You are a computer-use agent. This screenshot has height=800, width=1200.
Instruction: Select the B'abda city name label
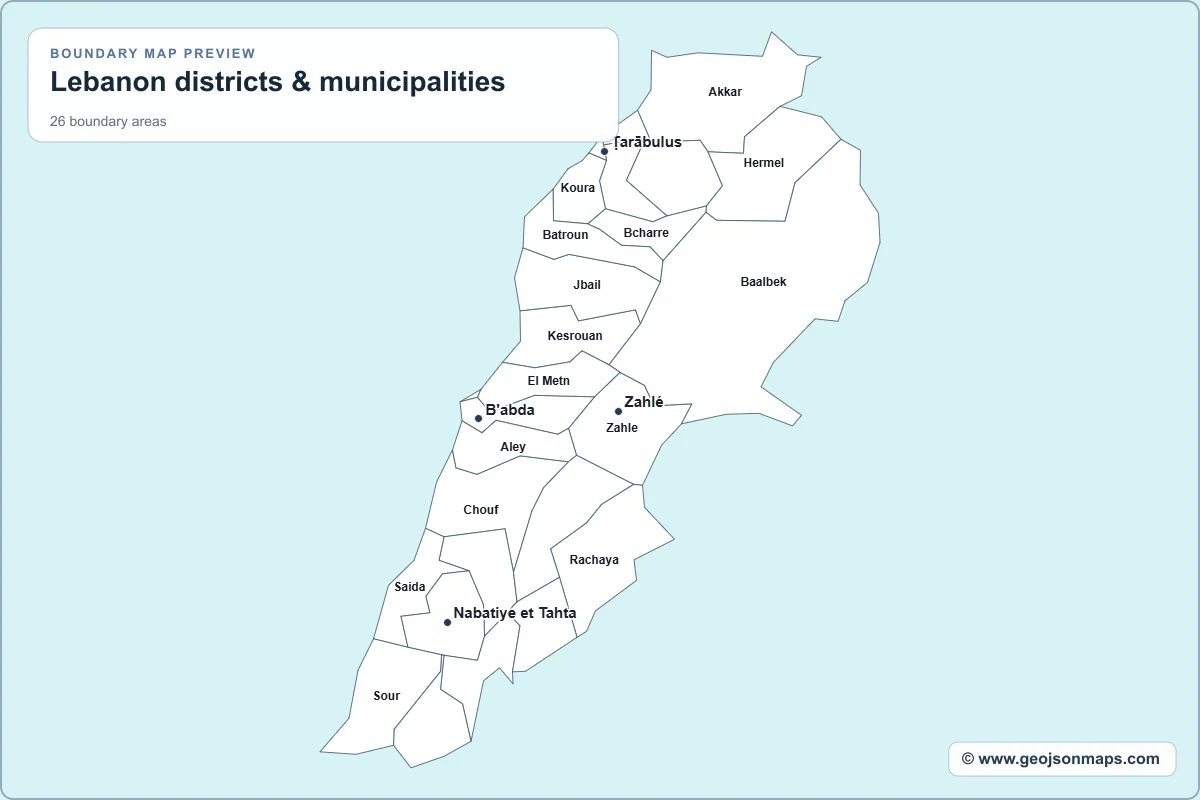pyautogui.click(x=510, y=410)
